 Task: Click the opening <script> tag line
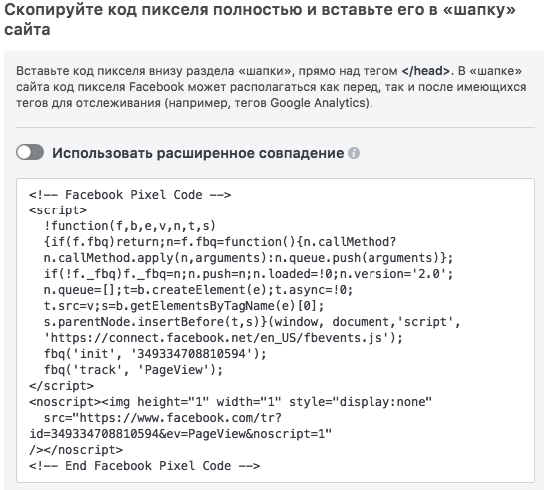click(58, 210)
